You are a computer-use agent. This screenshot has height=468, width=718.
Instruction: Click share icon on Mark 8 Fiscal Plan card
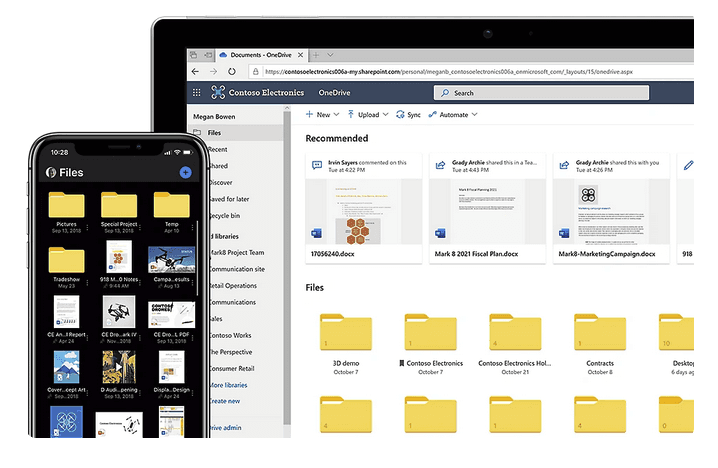[441, 165]
